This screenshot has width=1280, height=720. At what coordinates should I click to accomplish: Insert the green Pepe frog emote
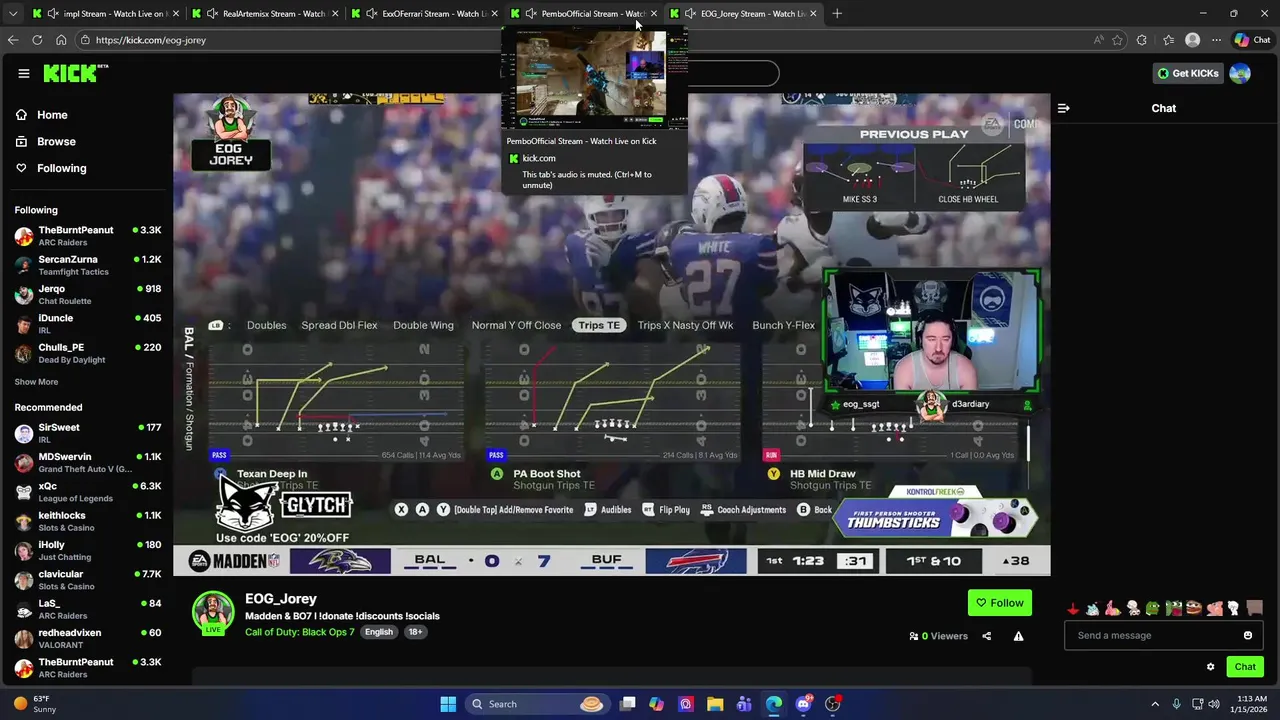(x=1153, y=608)
